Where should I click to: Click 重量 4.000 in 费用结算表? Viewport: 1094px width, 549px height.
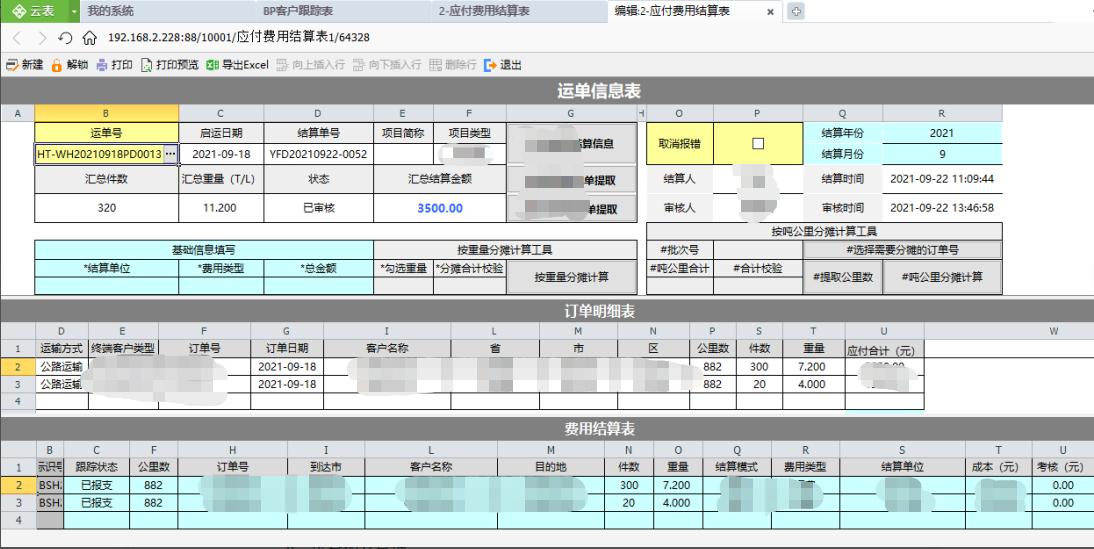tap(677, 502)
